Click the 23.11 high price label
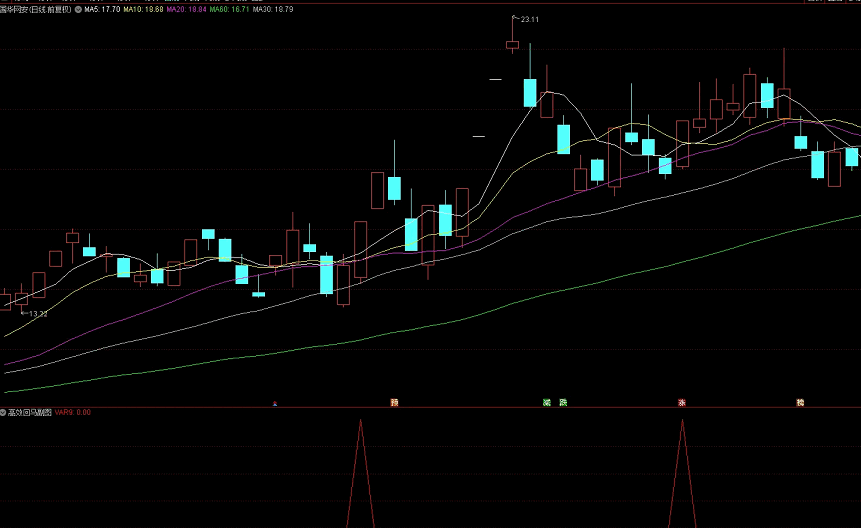861x528 pixels. coord(529,20)
